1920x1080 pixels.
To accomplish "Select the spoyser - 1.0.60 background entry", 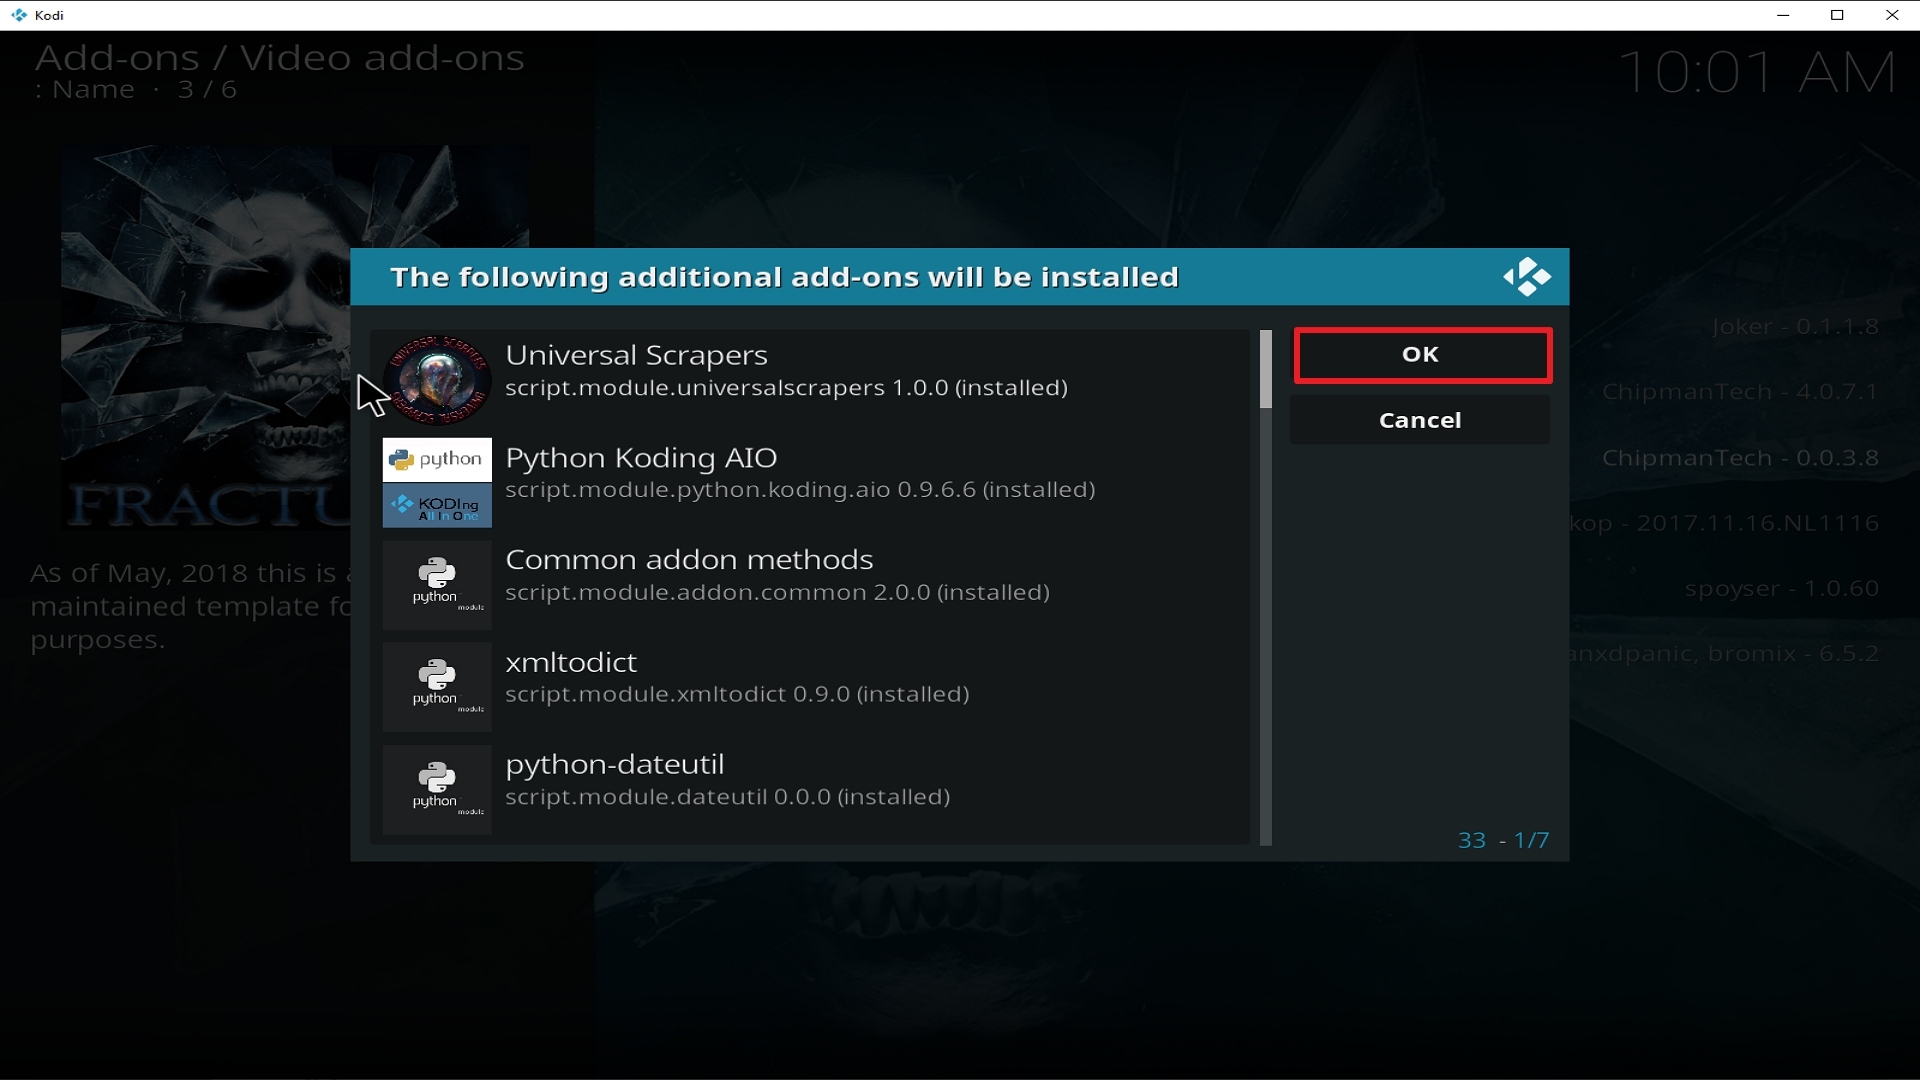I will click(1782, 589).
